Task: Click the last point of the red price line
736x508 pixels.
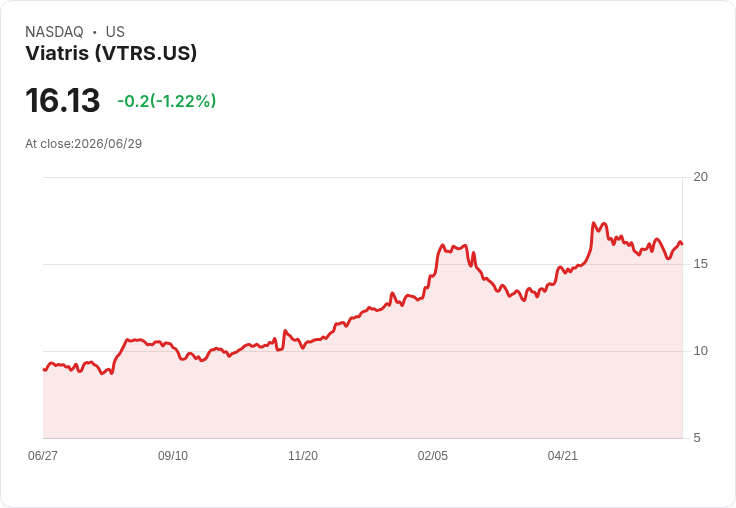Action: pos(682,244)
